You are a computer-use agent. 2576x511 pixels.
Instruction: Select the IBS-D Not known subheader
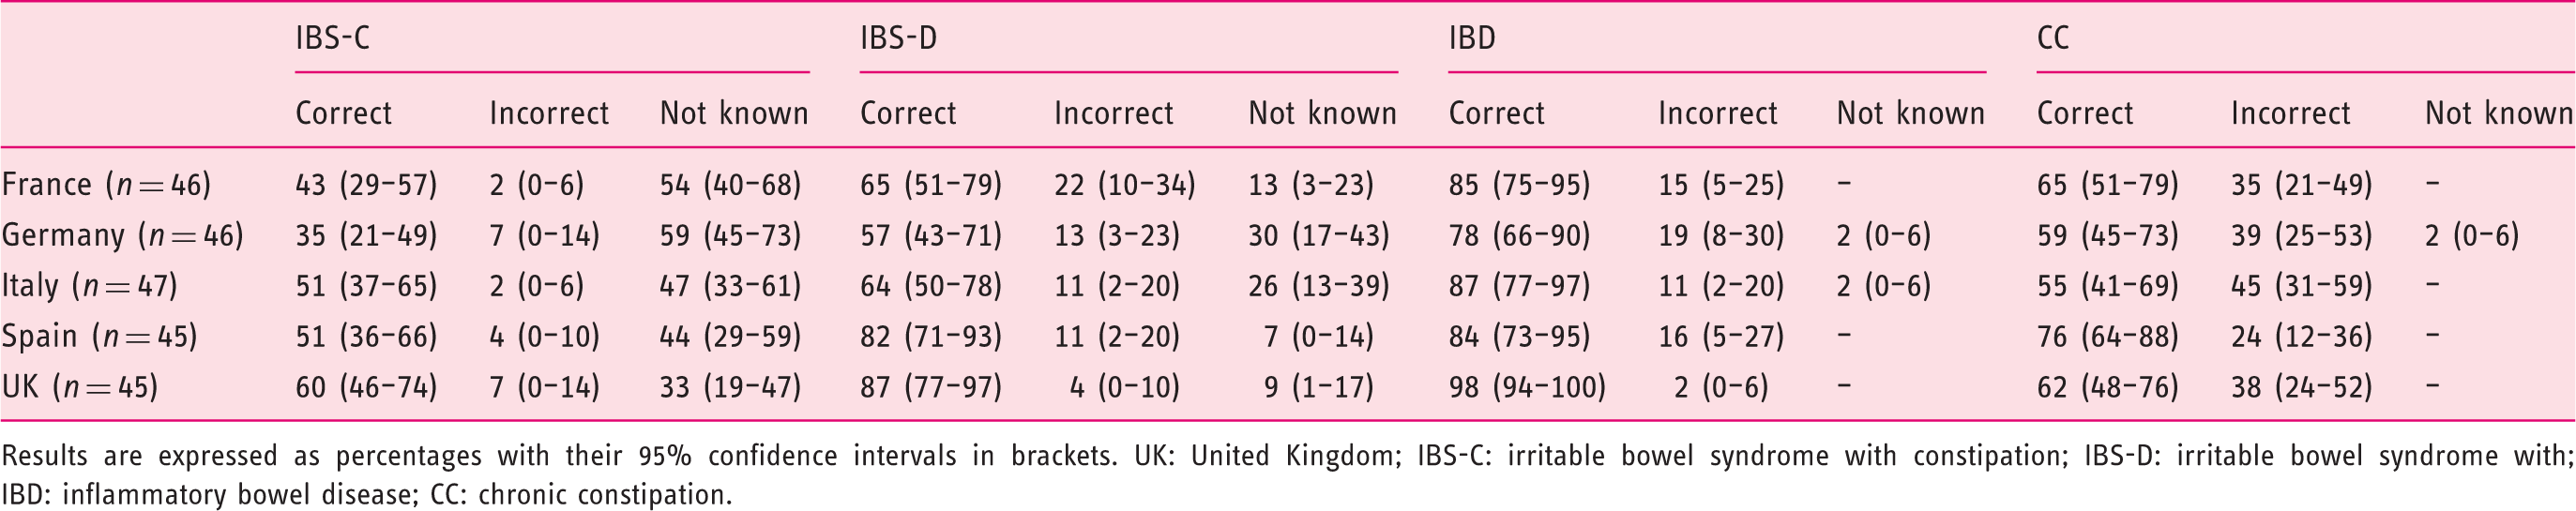coord(1322,113)
